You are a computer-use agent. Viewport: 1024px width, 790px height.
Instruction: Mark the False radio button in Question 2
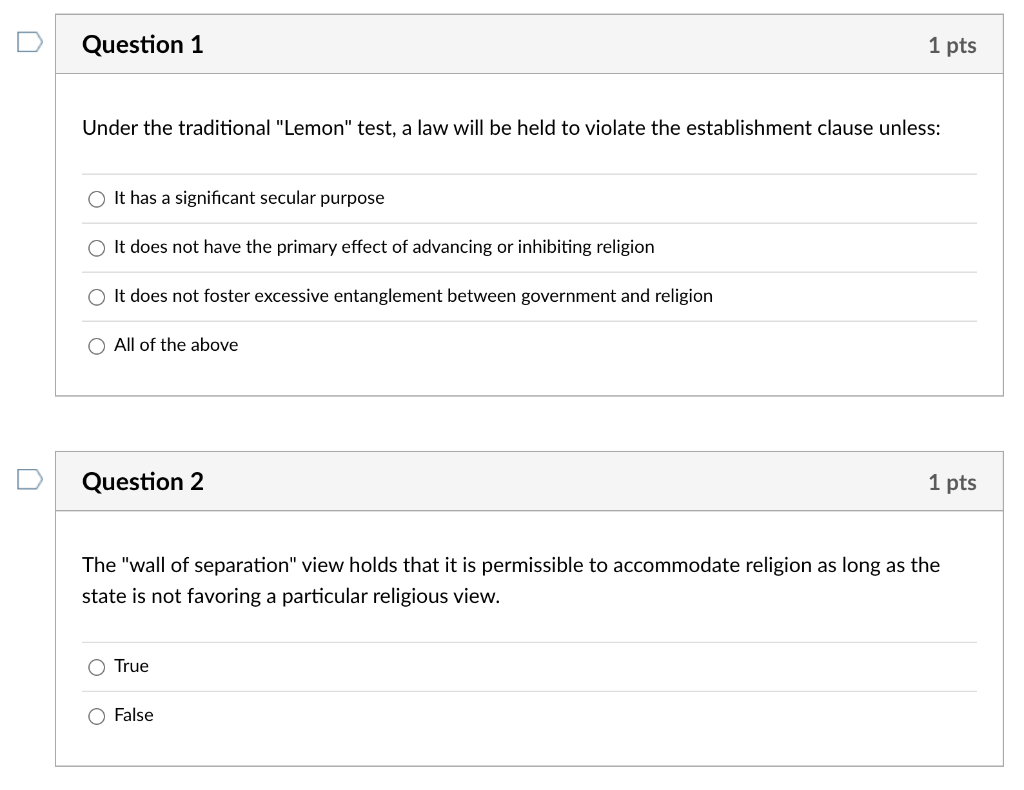tap(97, 716)
